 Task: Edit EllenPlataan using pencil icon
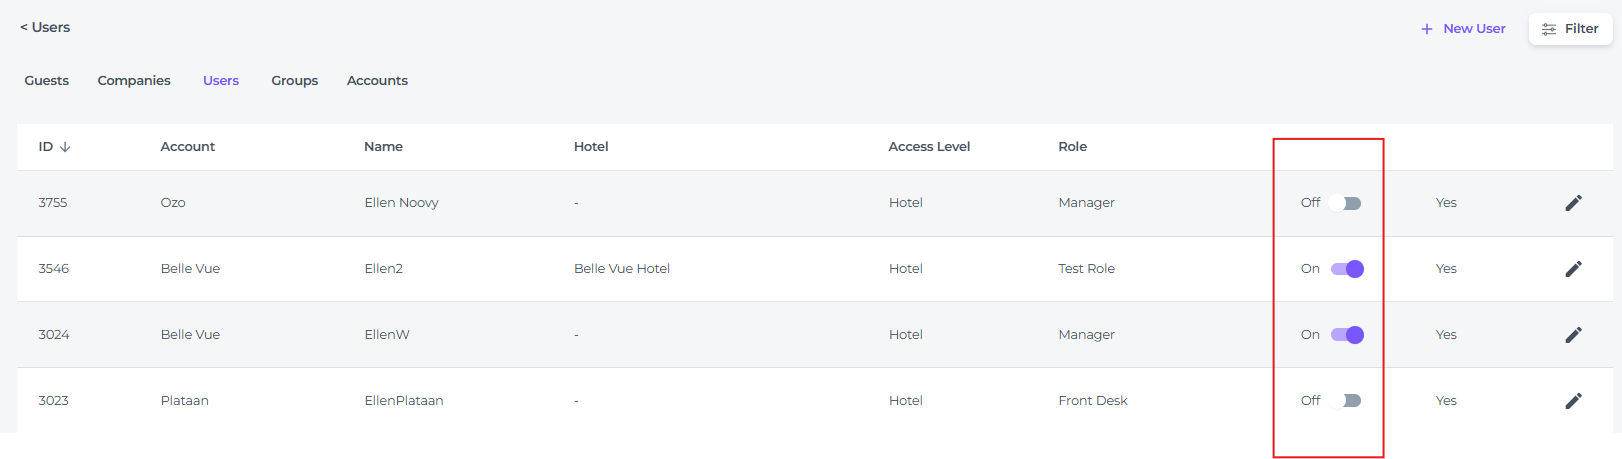tap(1573, 401)
